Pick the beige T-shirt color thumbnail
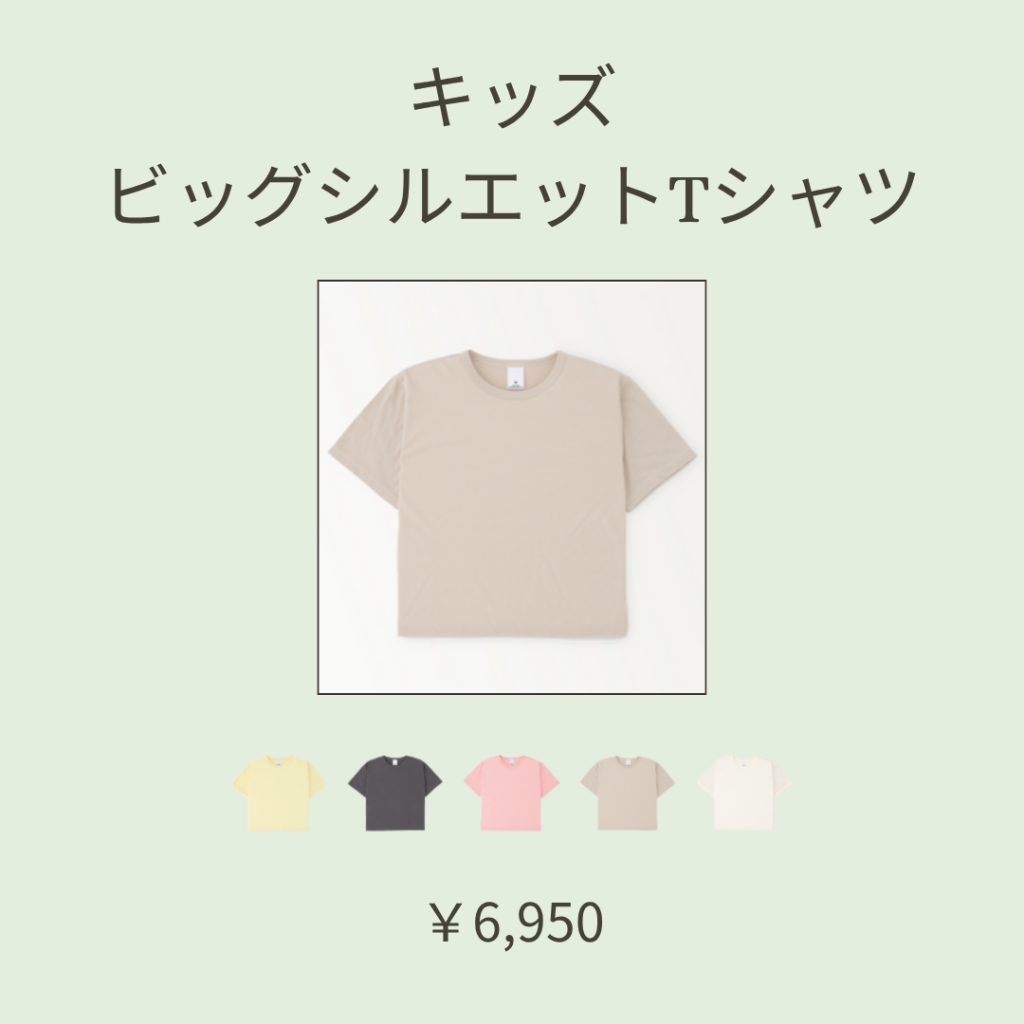The width and height of the screenshot is (1024, 1024). pyautogui.click(x=628, y=793)
